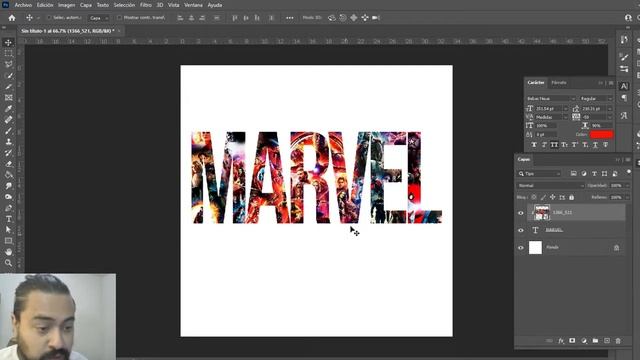Open the Ventana menu
Image resolution: width=640 pixels, height=360 pixels.
click(193, 5)
